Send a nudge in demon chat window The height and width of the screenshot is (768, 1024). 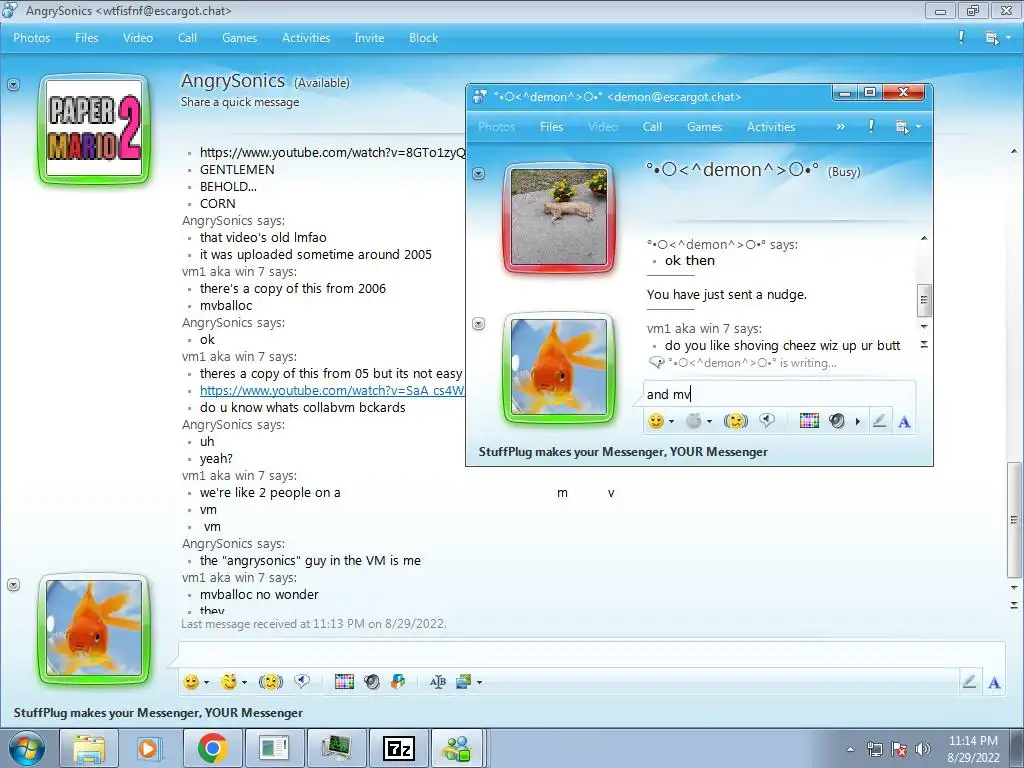[735, 421]
